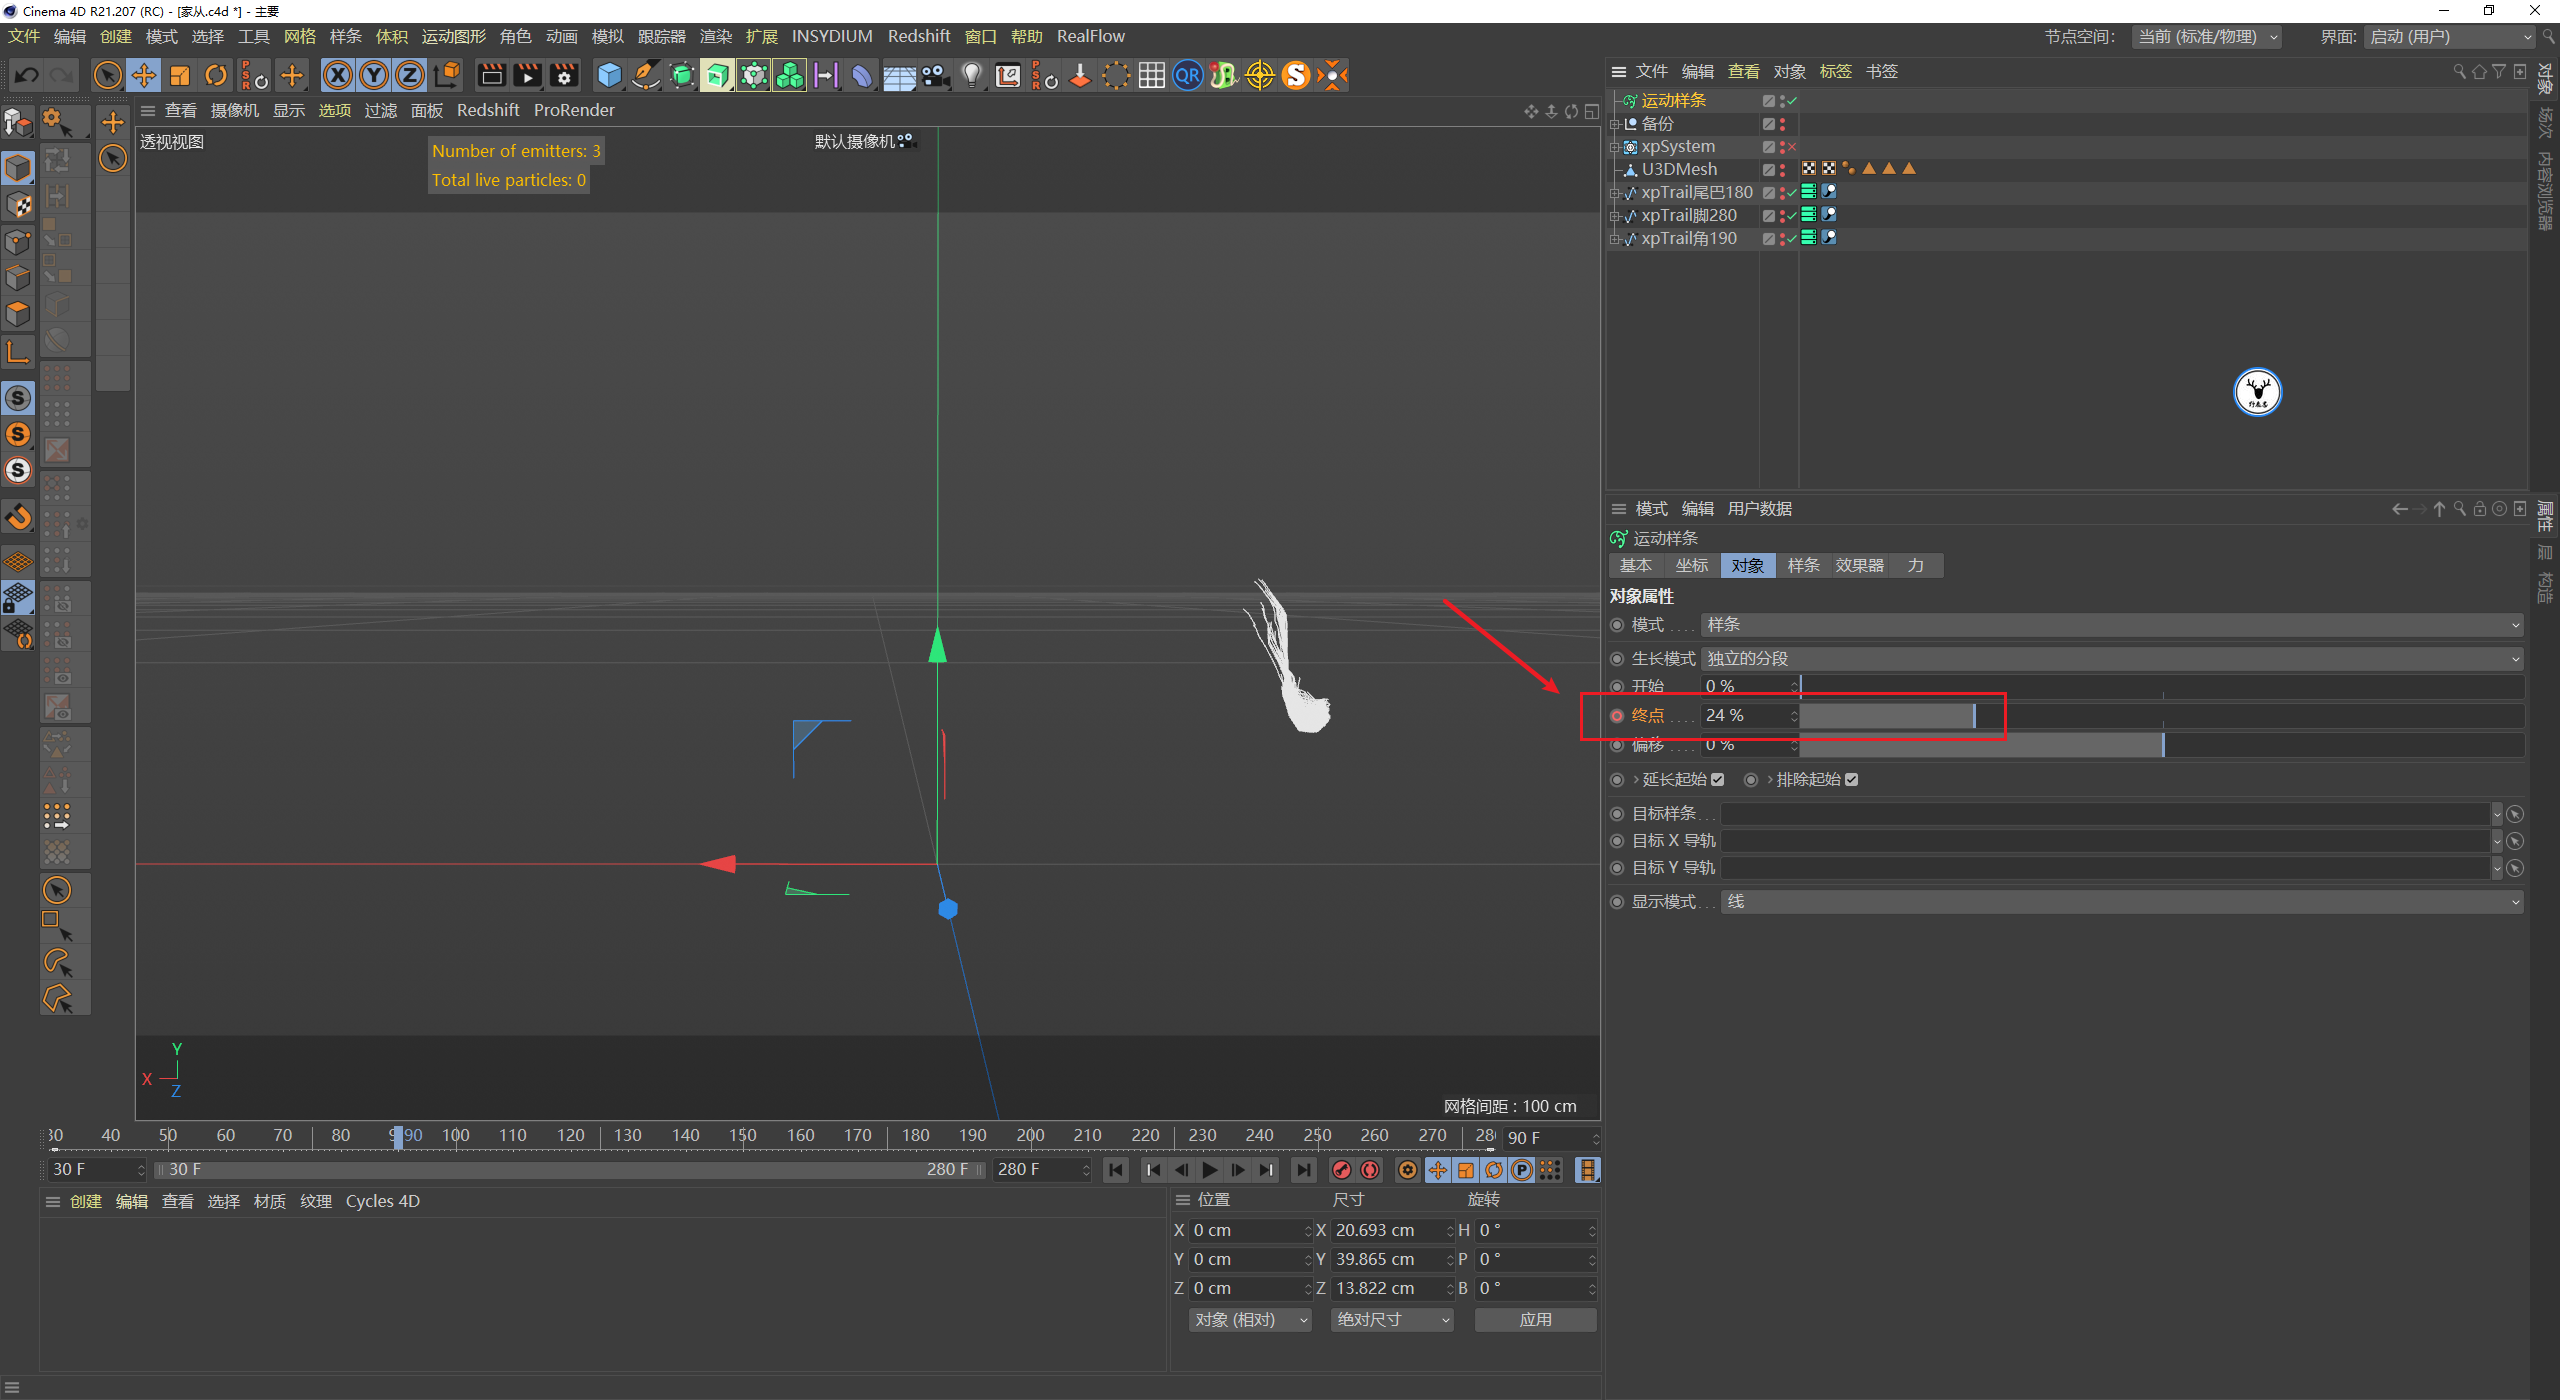Click the Camera object icon
Screen dimensions: 2560x1400
[936, 76]
